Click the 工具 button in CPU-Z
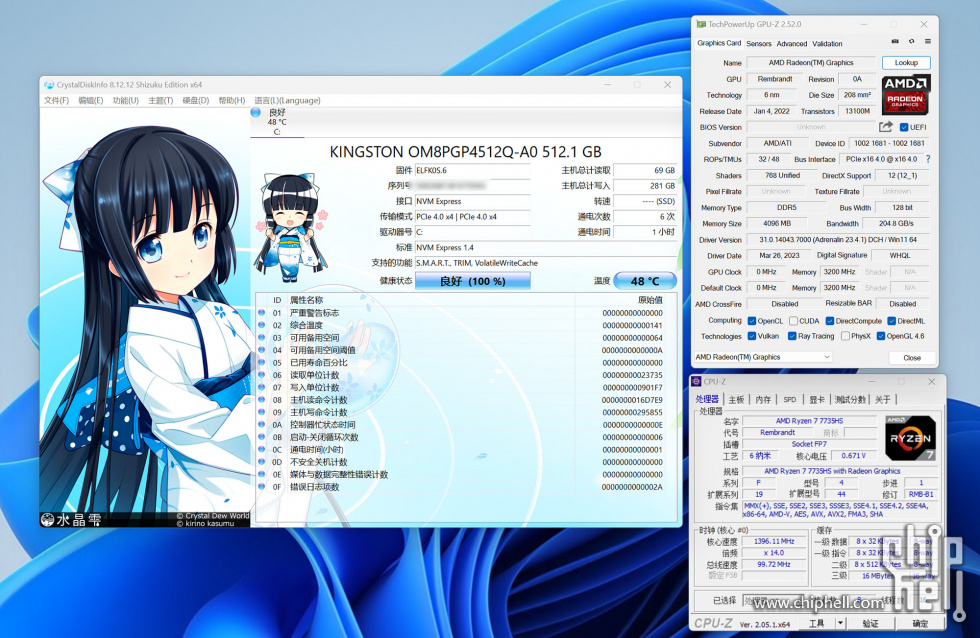This screenshot has width=980, height=638. tap(816, 623)
